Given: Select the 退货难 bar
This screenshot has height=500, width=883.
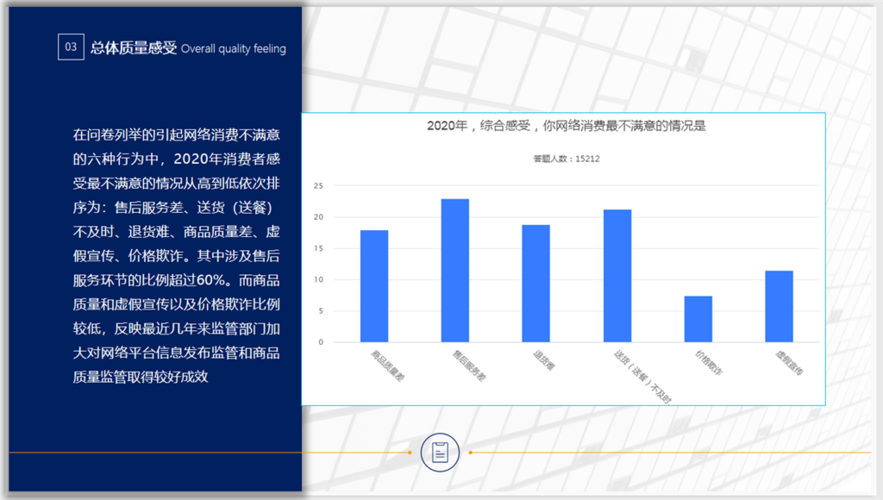Looking at the screenshot, I should 536,283.
